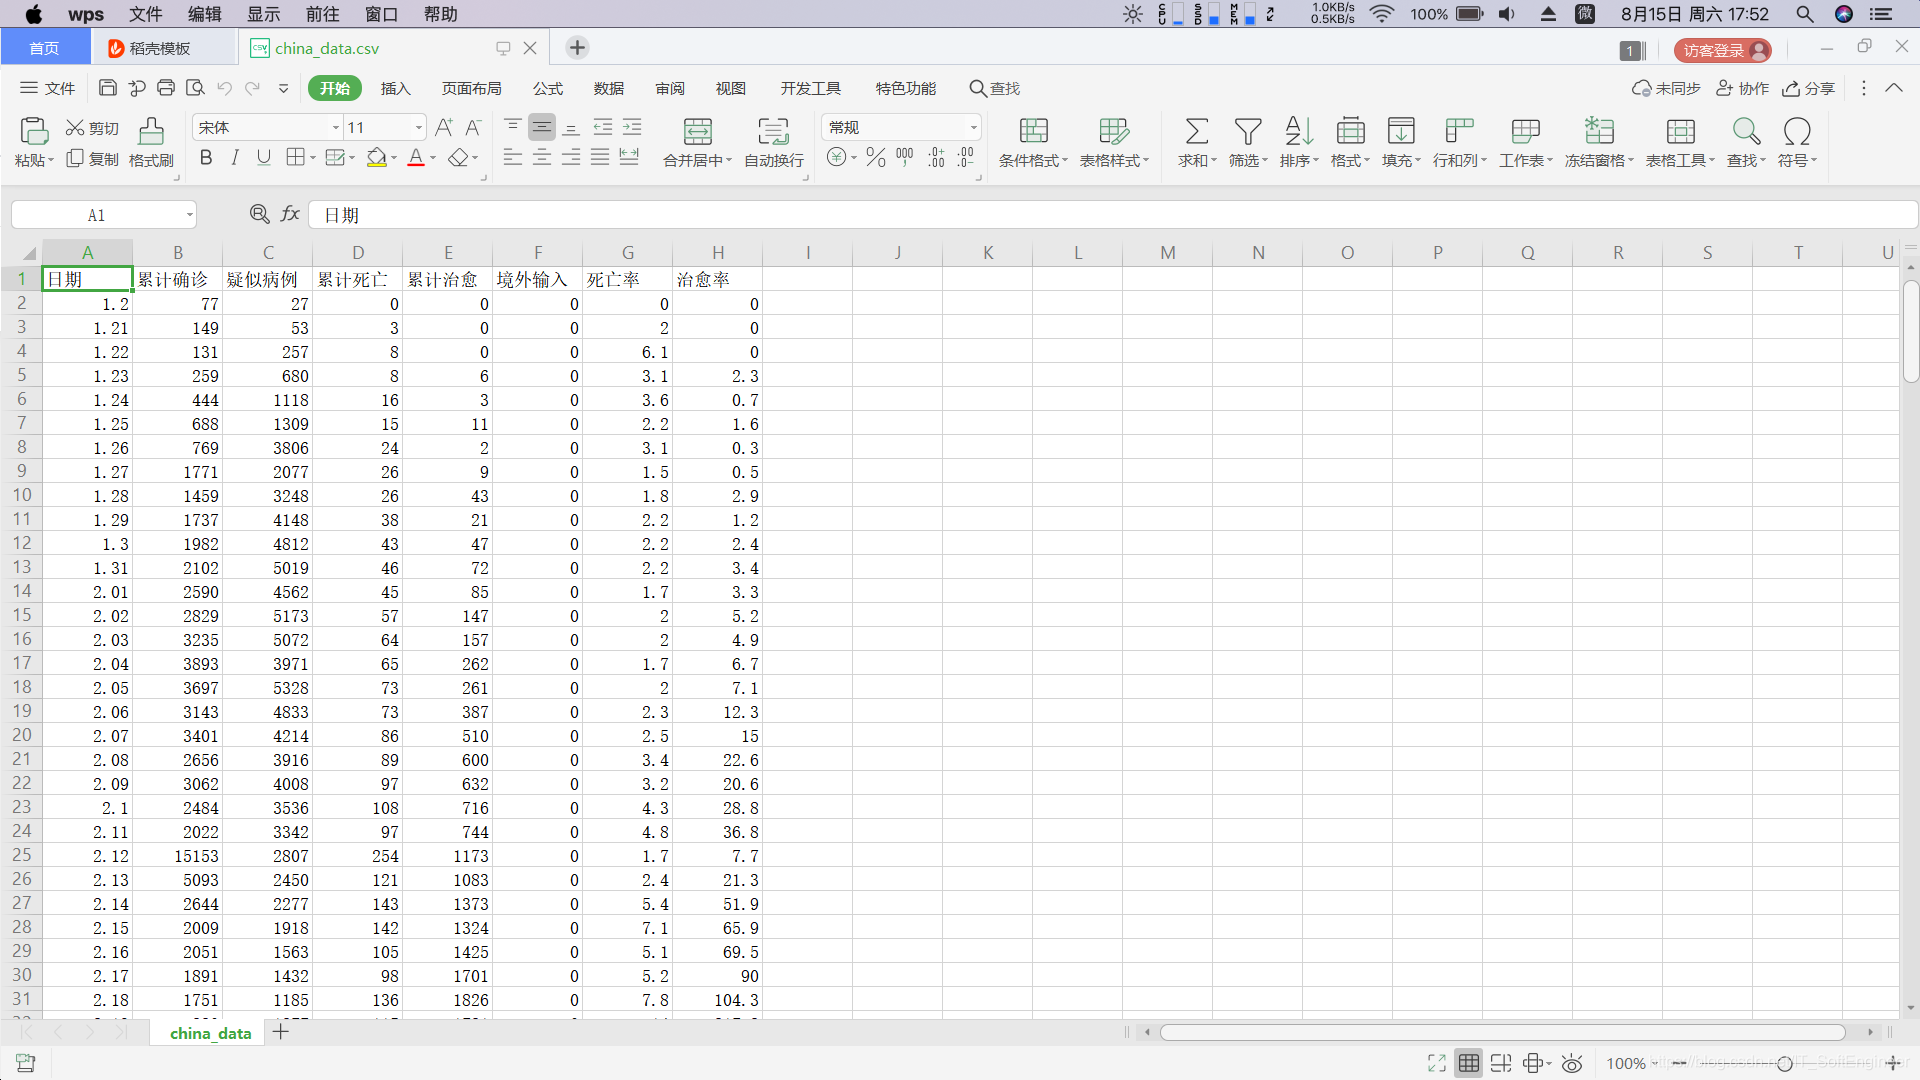Toggle full screen view in status bar
The width and height of the screenshot is (1920, 1080).
(1437, 1063)
